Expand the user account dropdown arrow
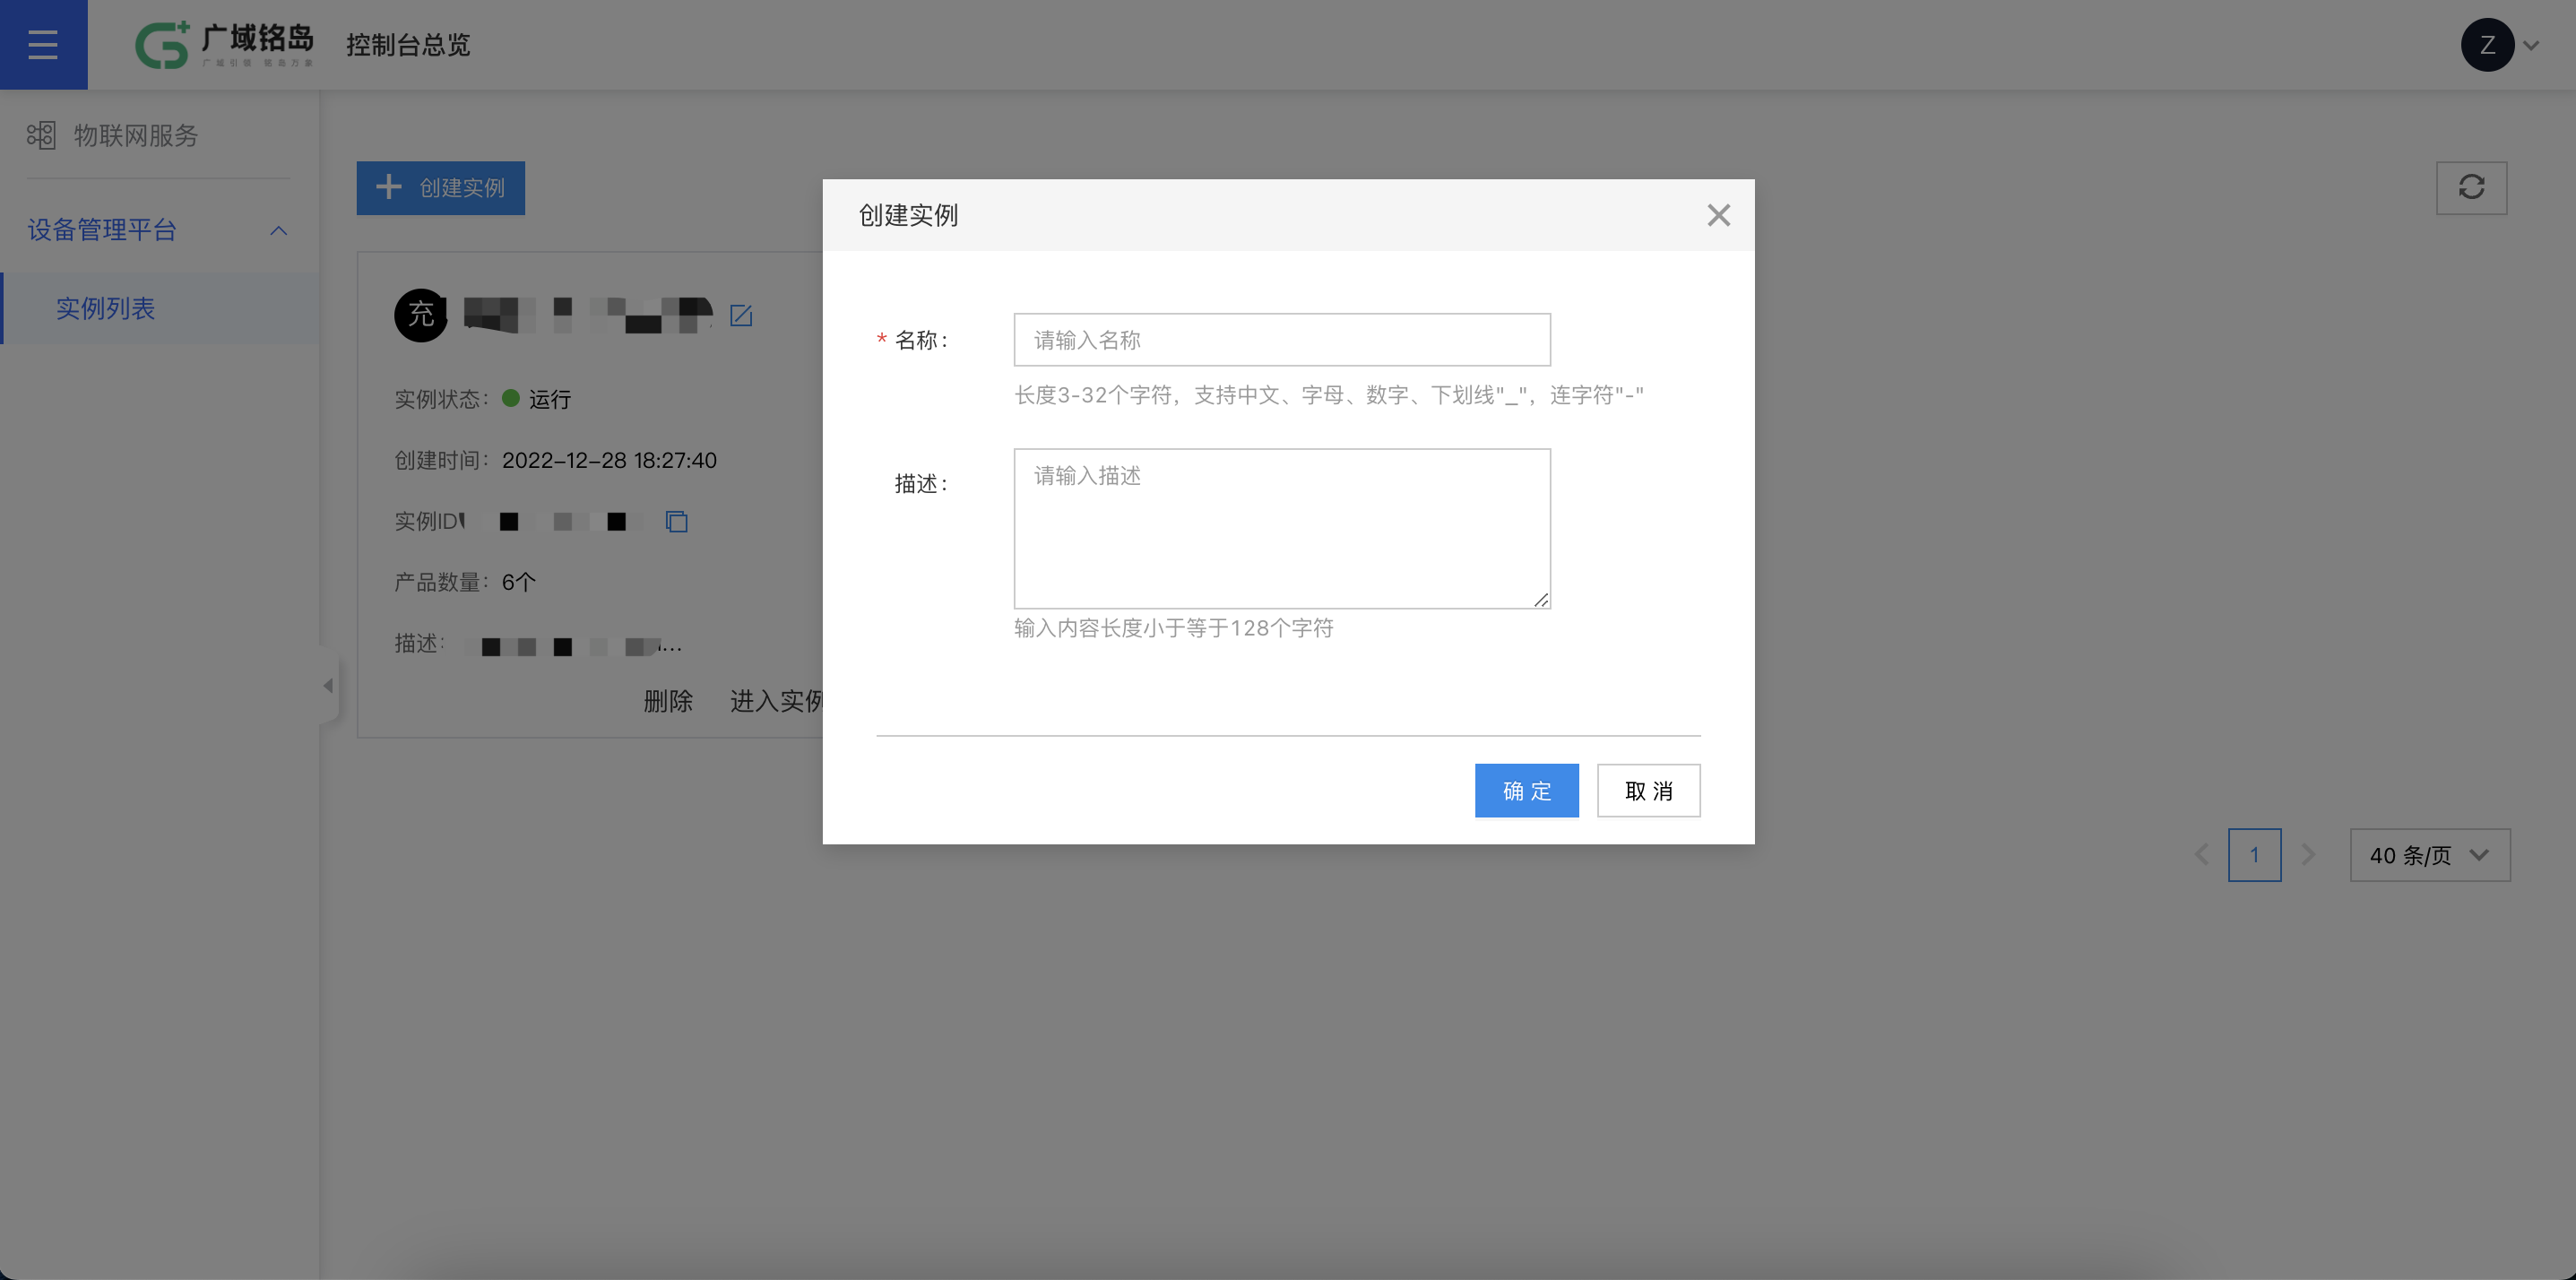 [x=2531, y=46]
